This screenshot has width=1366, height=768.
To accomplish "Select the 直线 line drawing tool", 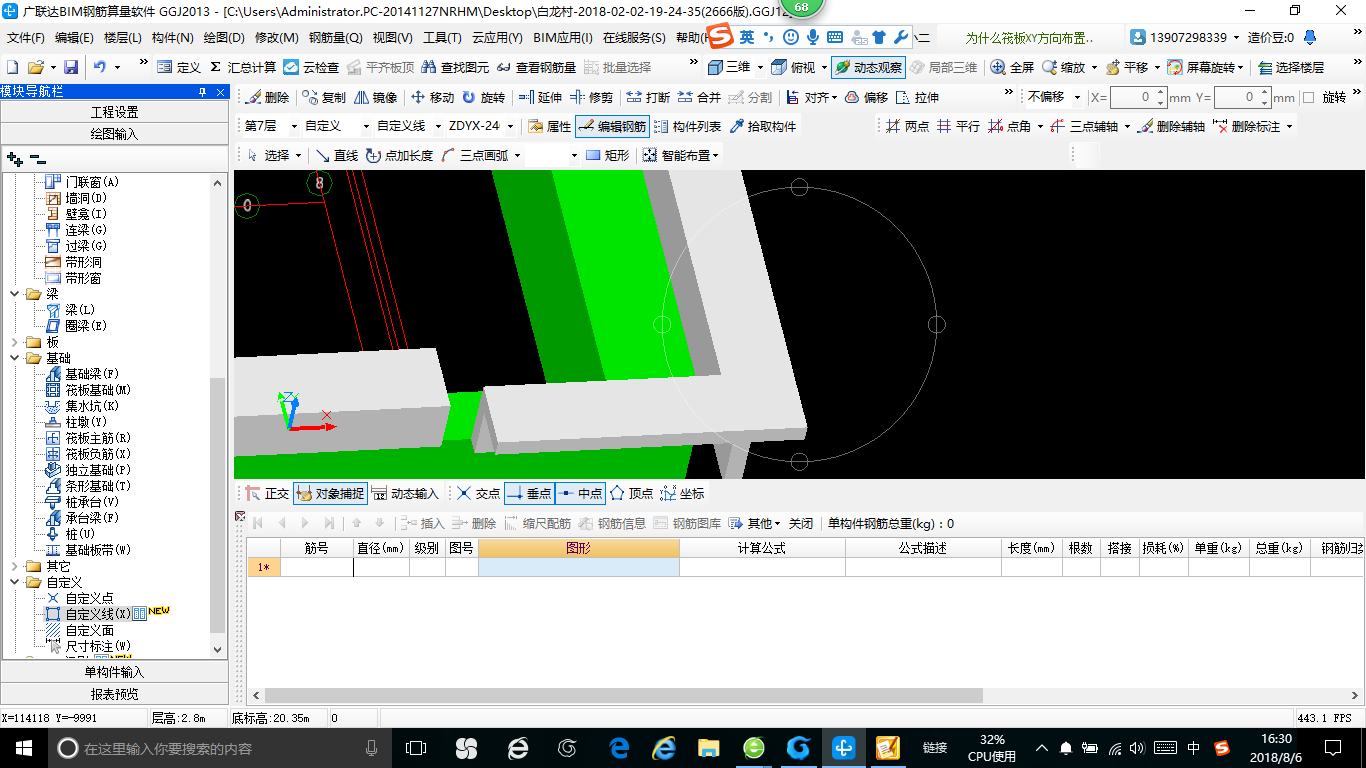I will pyautogui.click(x=337, y=155).
